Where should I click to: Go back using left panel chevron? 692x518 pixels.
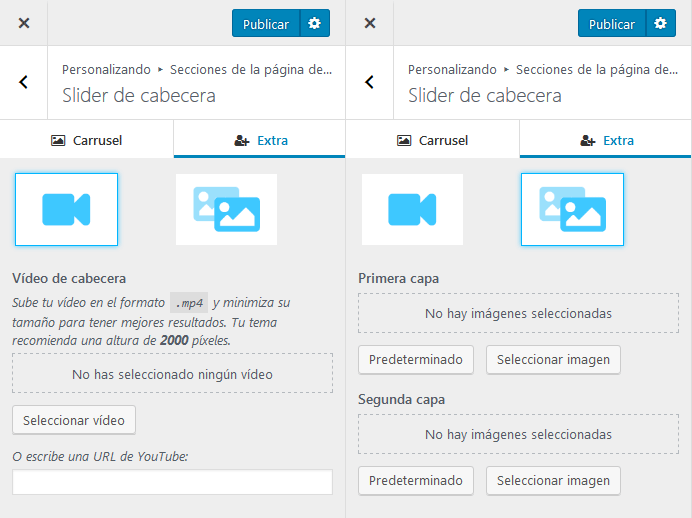coord(24,82)
